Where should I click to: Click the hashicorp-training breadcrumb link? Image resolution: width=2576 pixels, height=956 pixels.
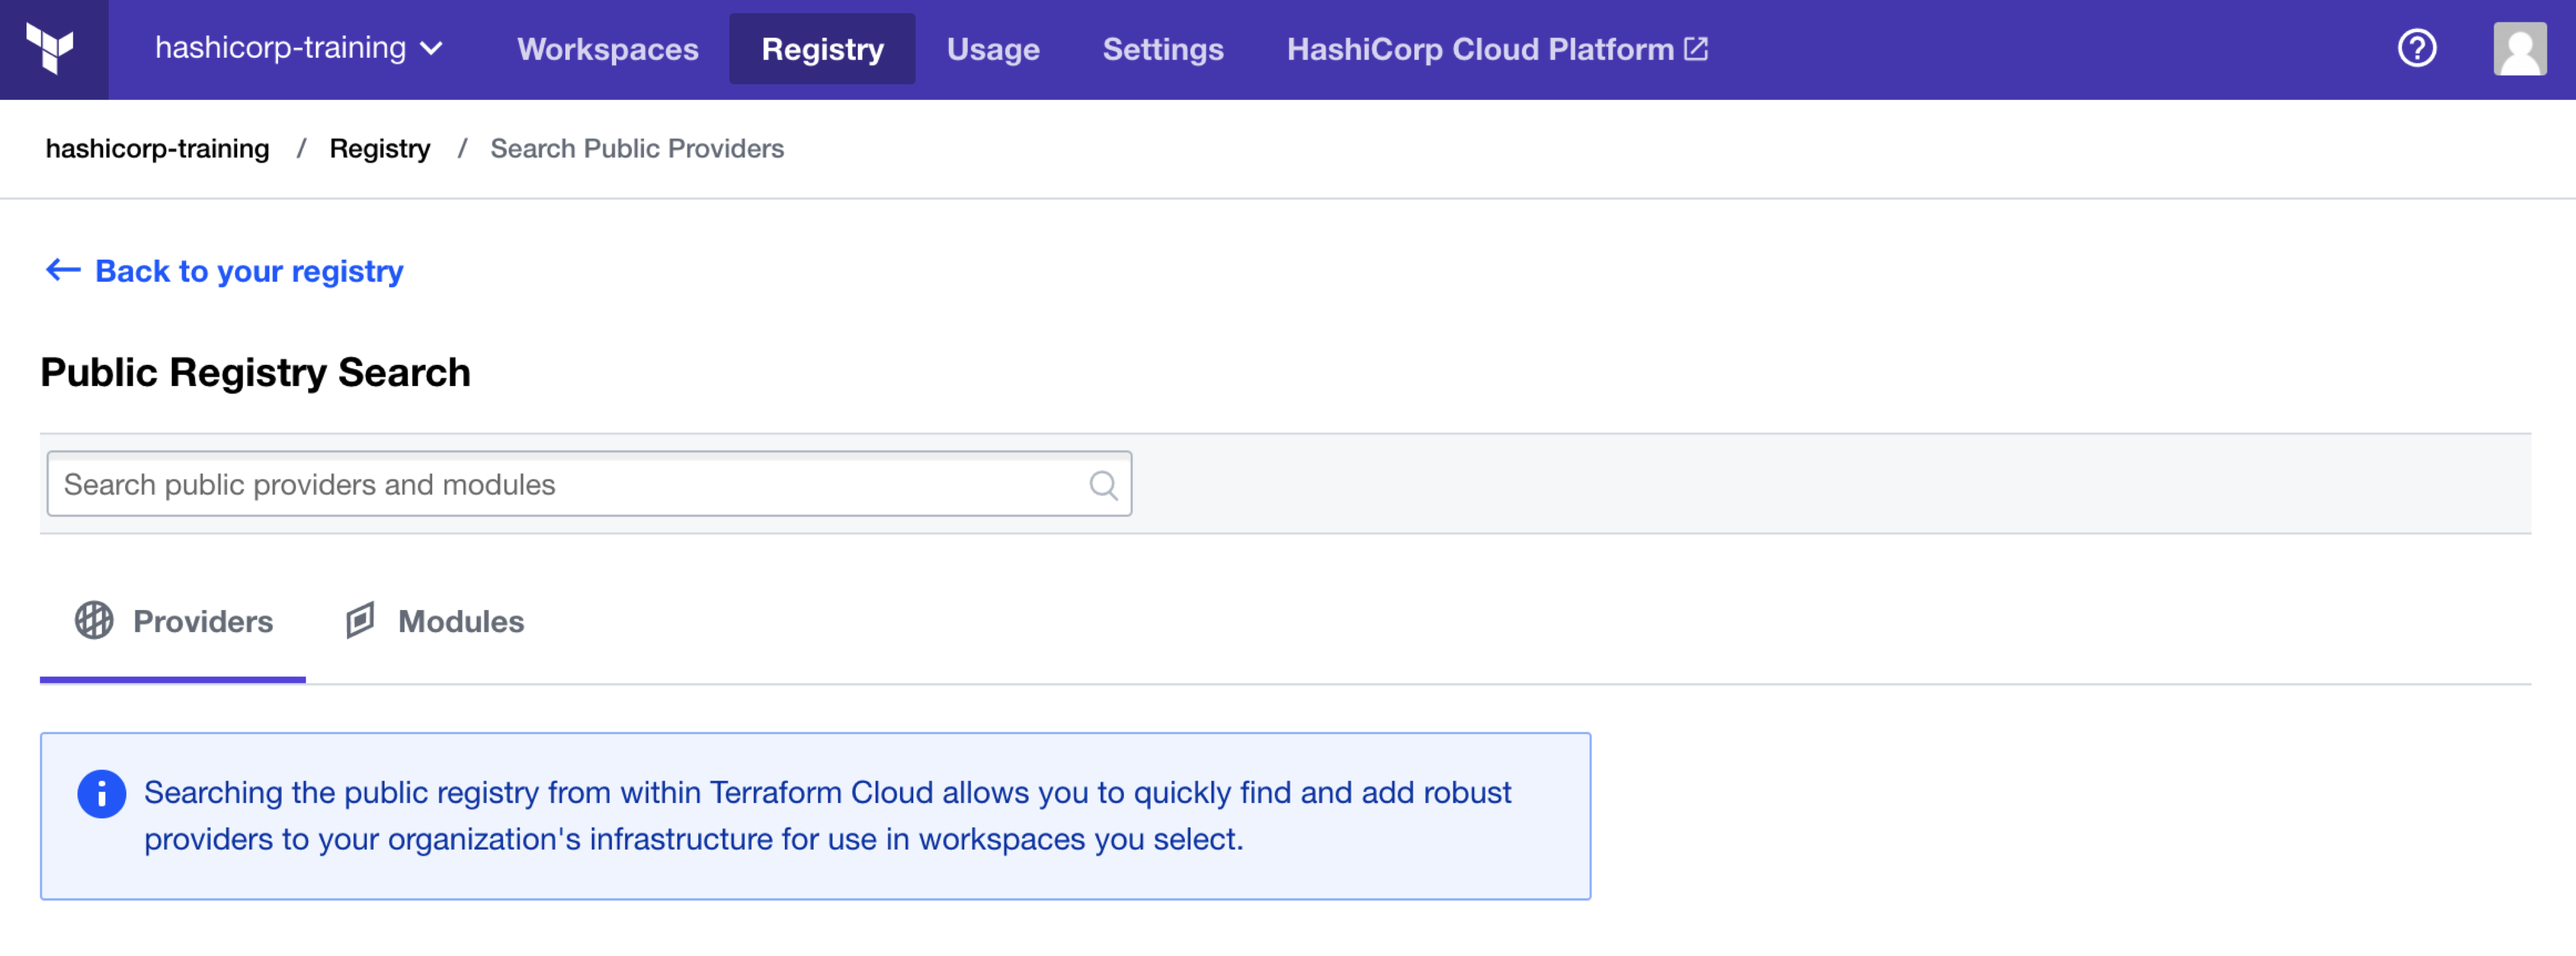(x=156, y=148)
